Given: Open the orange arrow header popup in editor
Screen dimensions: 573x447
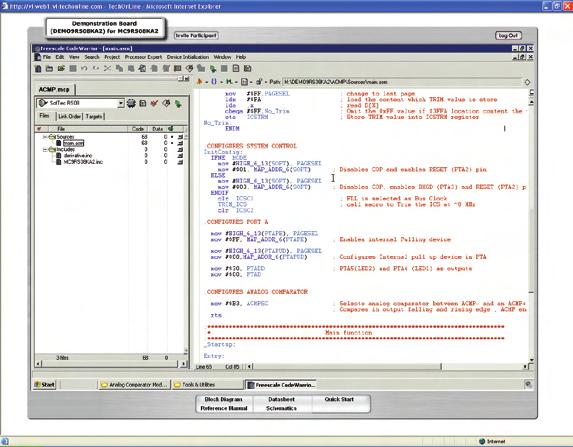Looking at the screenshot, I should point(201,82).
